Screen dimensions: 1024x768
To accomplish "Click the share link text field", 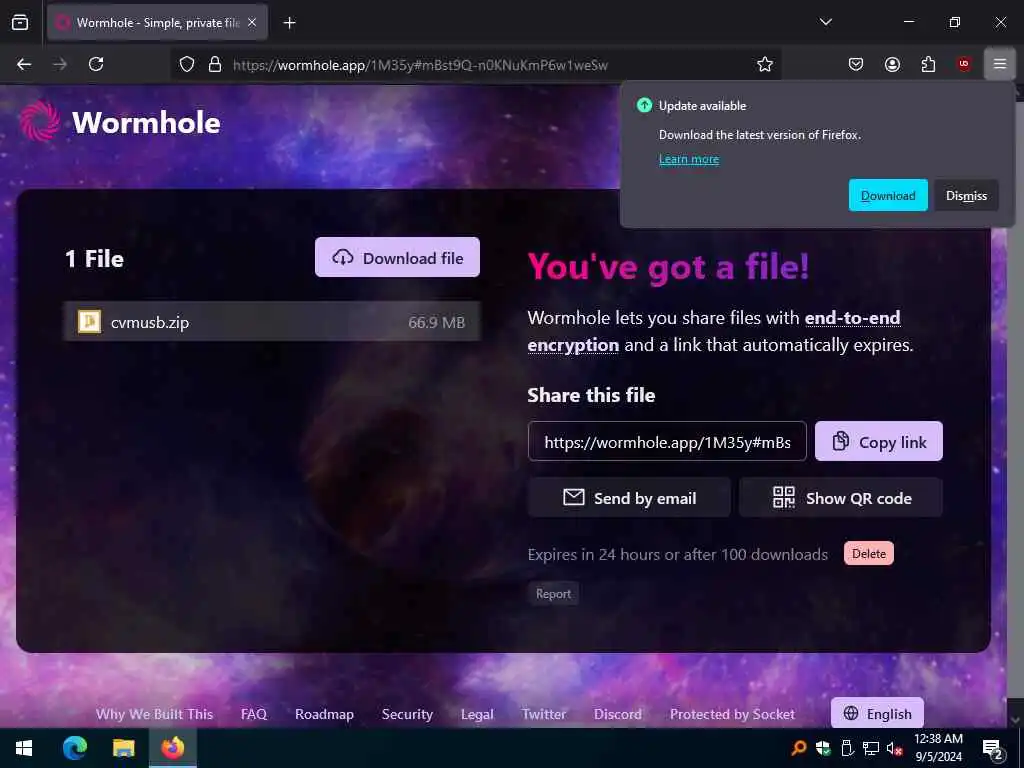I will pyautogui.click(x=667, y=441).
